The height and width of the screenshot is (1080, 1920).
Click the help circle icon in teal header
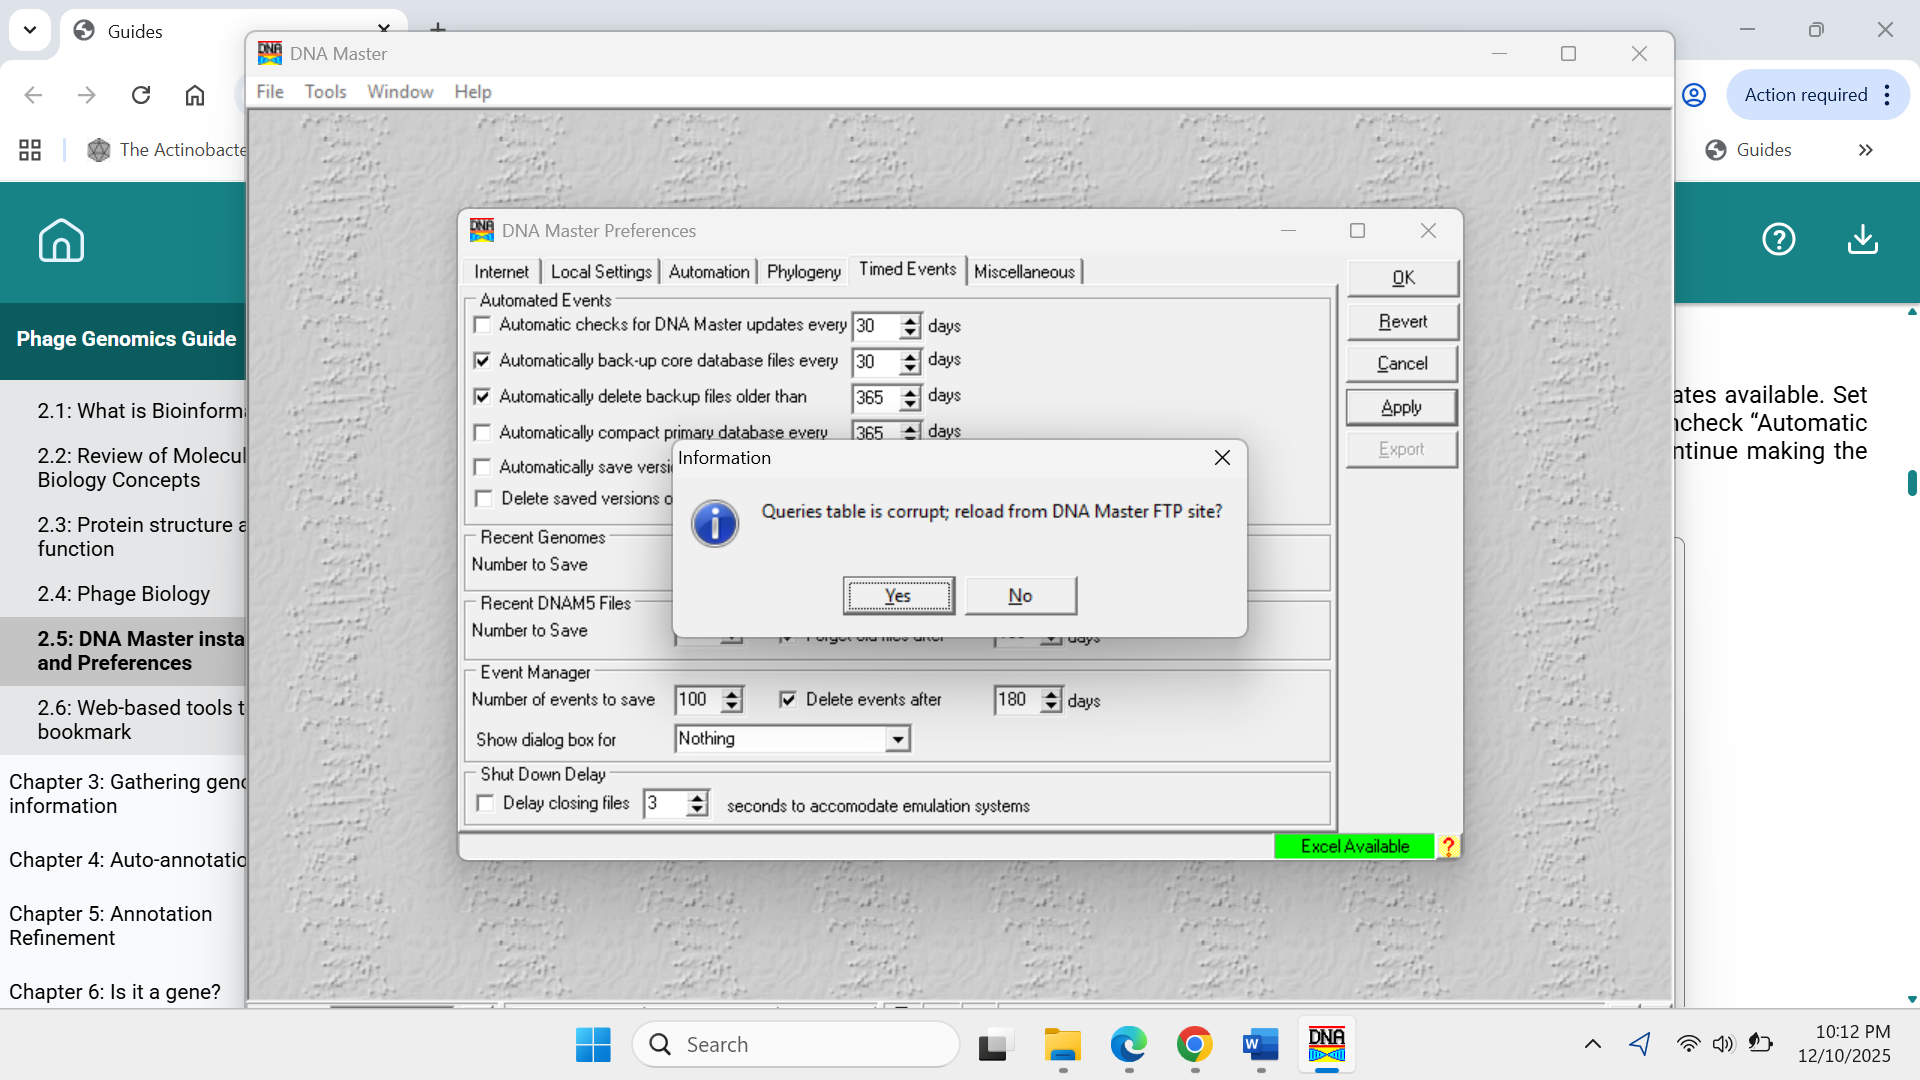(1778, 240)
